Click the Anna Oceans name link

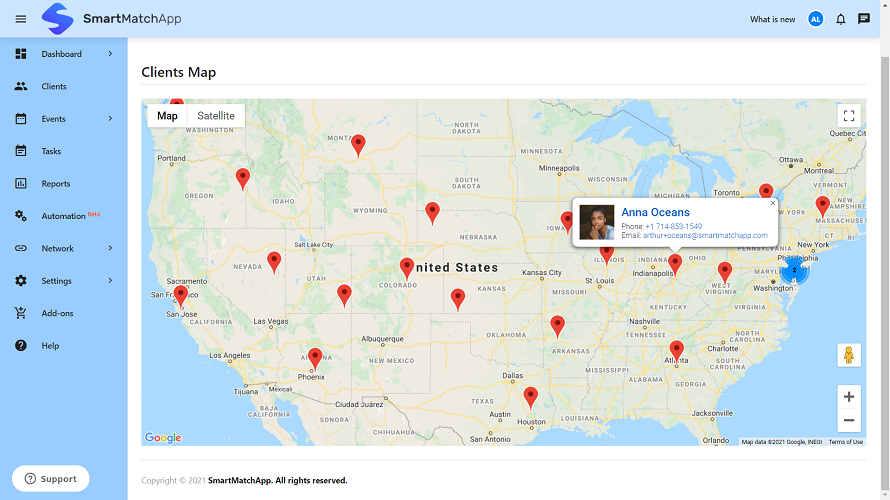[655, 212]
